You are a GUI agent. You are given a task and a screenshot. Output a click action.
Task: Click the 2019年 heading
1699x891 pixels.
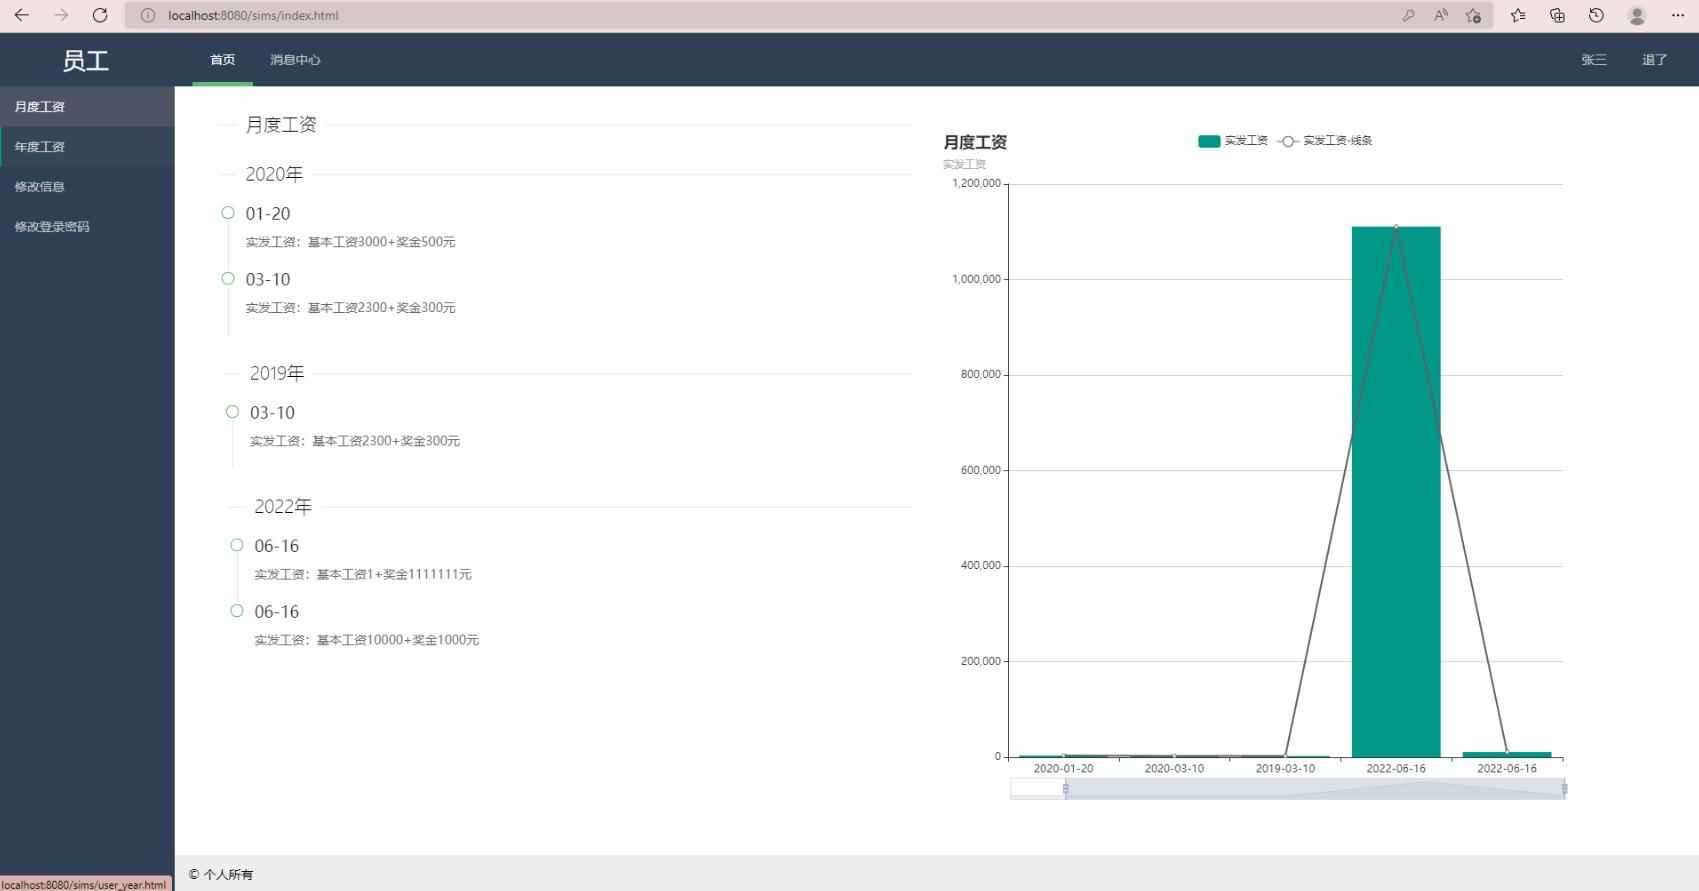coord(277,373)
